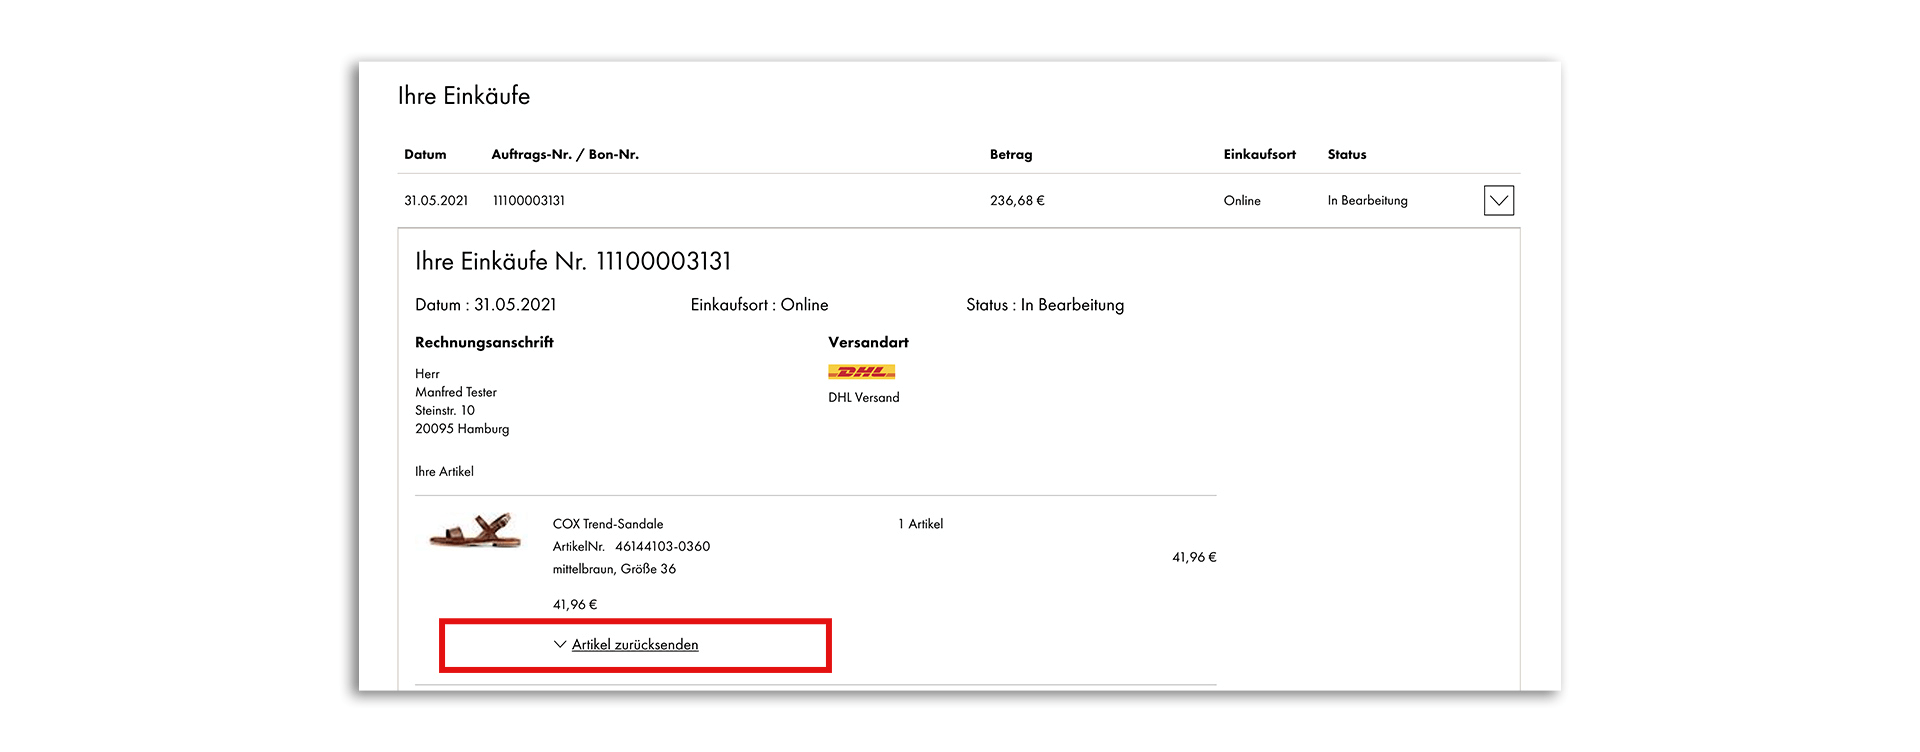The width and height of the screenshot is (1920, 752).
Task: Click the Einkaufsort column header
Action: click(1259, 154)
